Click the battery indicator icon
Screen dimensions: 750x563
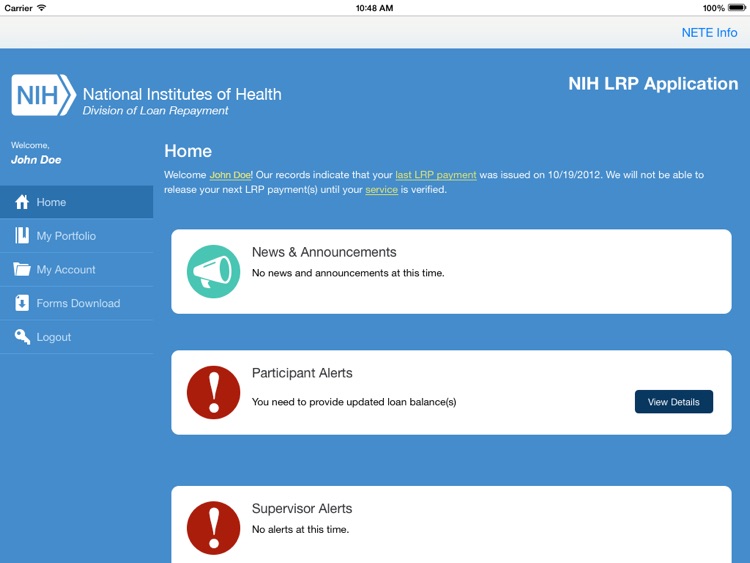(737, 8)
